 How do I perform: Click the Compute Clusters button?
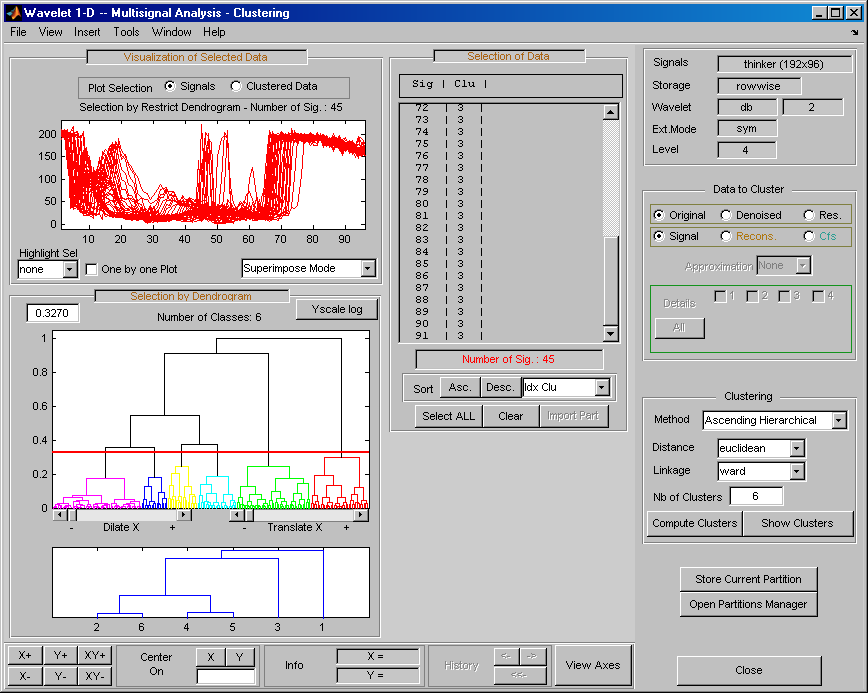click(694, 523)
